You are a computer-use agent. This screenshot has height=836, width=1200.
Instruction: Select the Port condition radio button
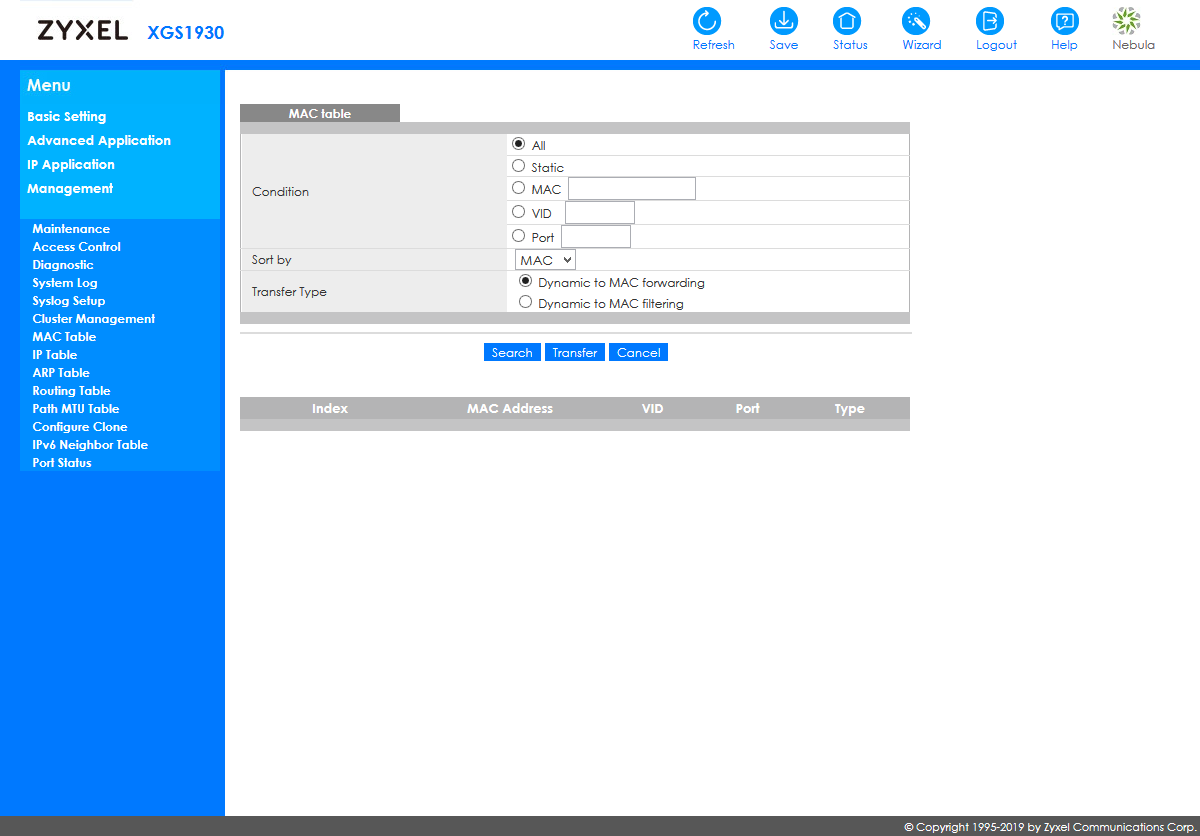(x=518, y=236)
